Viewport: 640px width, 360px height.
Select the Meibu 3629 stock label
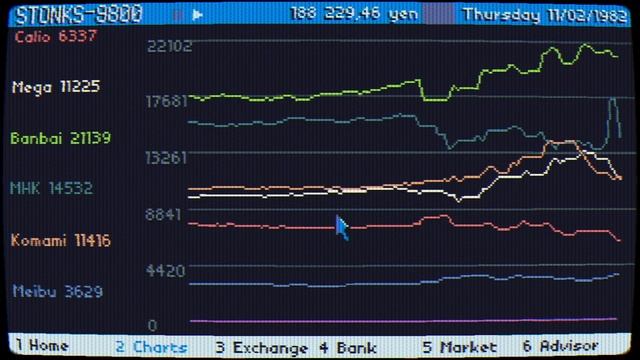pos(58,291)
